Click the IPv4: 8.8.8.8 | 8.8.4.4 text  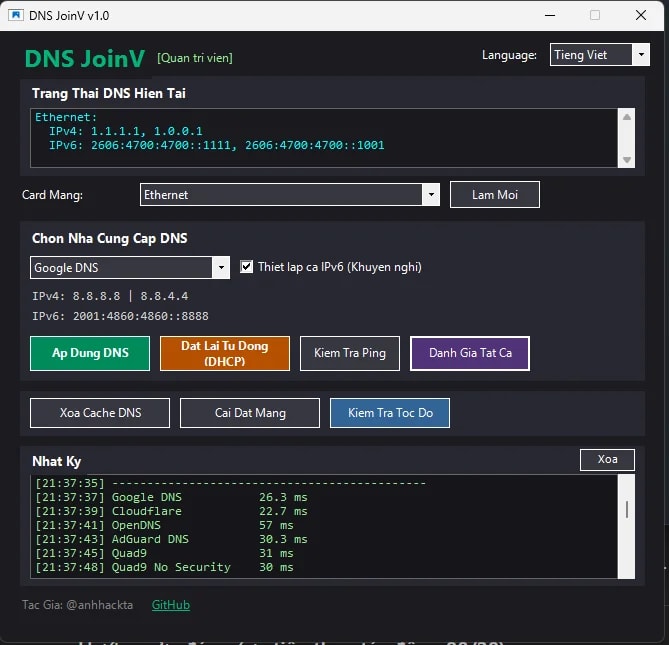tap(111, 296)
